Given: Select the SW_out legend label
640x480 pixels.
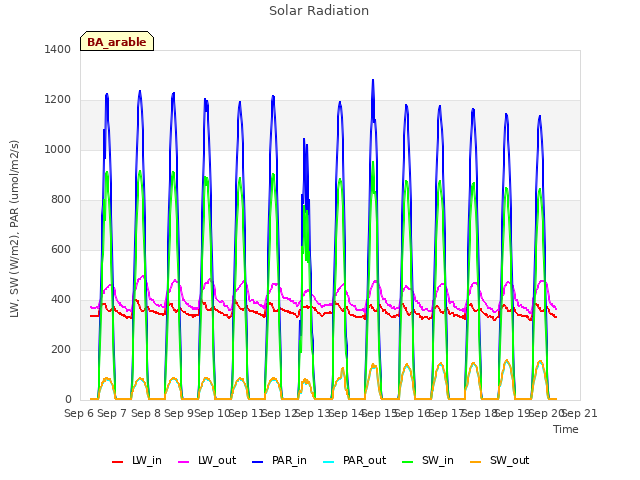Looking at the screenshot, I should [509, 460].
